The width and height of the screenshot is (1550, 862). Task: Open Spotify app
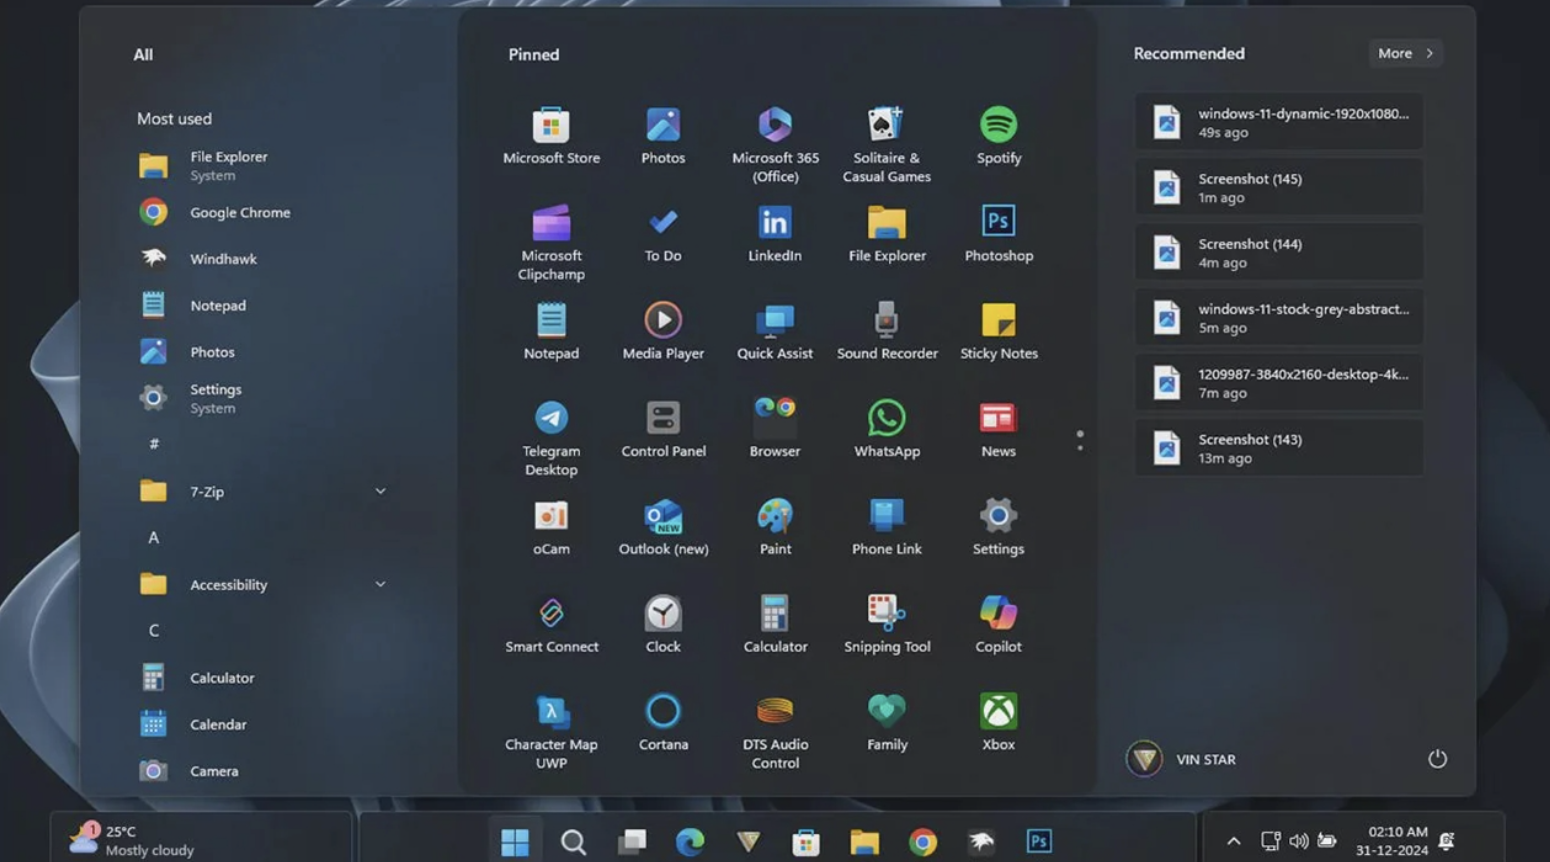coord(999,136)
